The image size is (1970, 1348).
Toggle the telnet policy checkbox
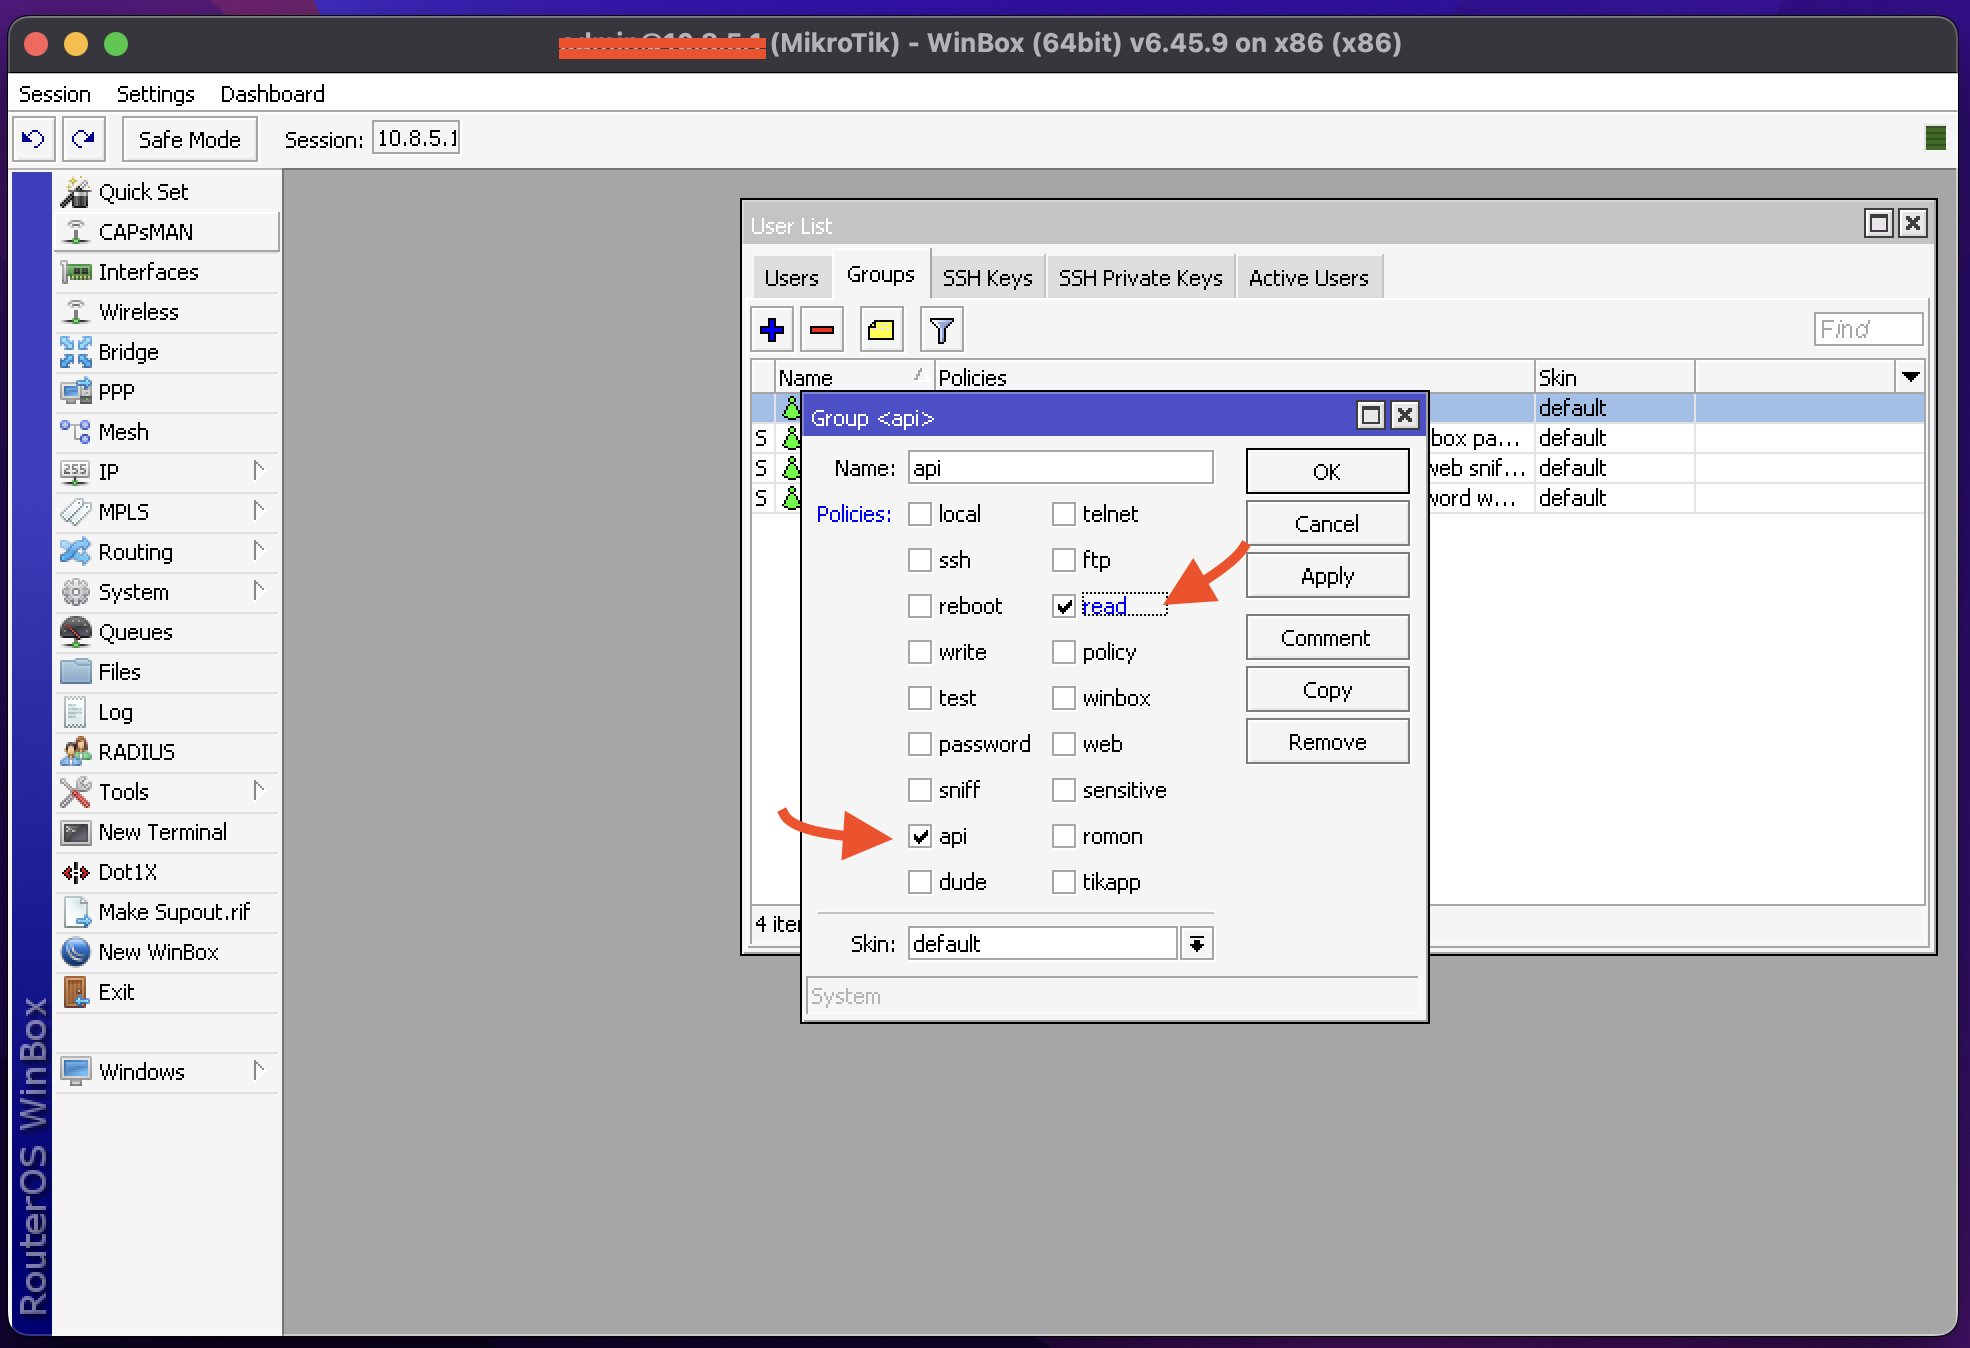pos(1063,514)
